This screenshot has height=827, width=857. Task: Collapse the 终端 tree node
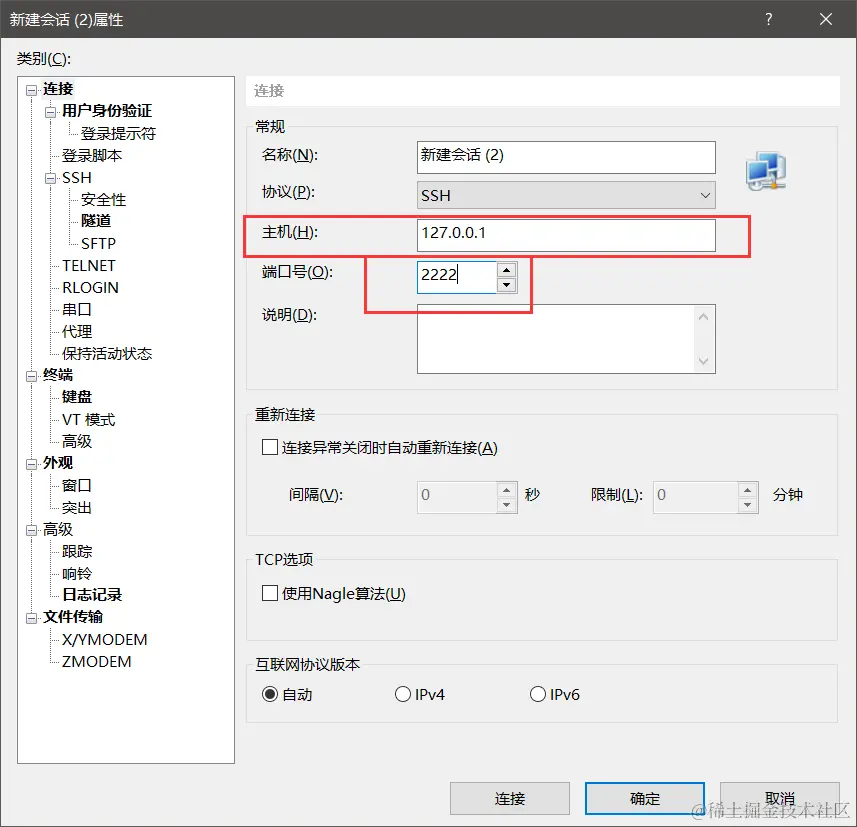(32, 376)
